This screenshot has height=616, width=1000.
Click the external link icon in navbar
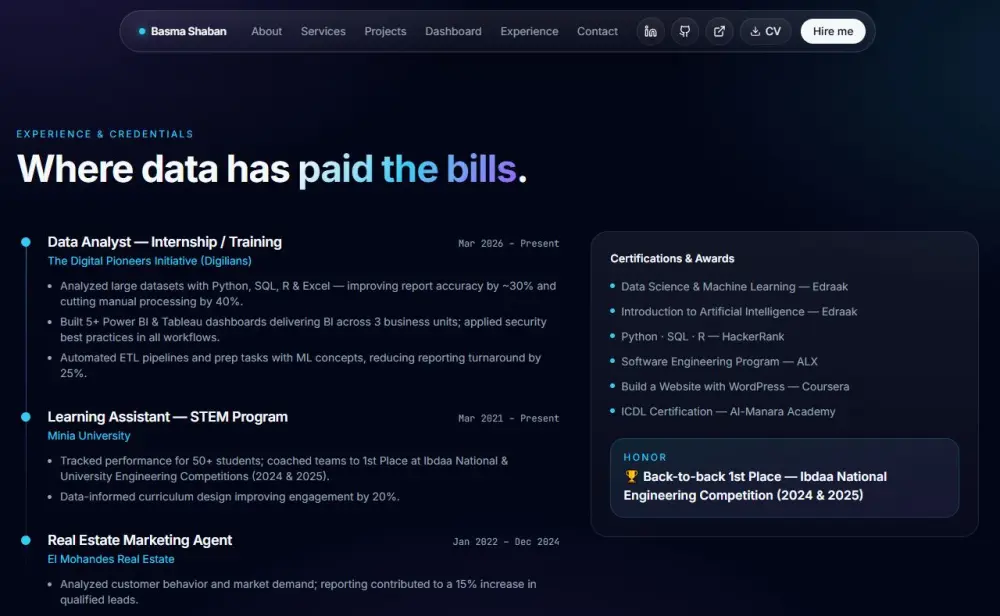[719, 31]
